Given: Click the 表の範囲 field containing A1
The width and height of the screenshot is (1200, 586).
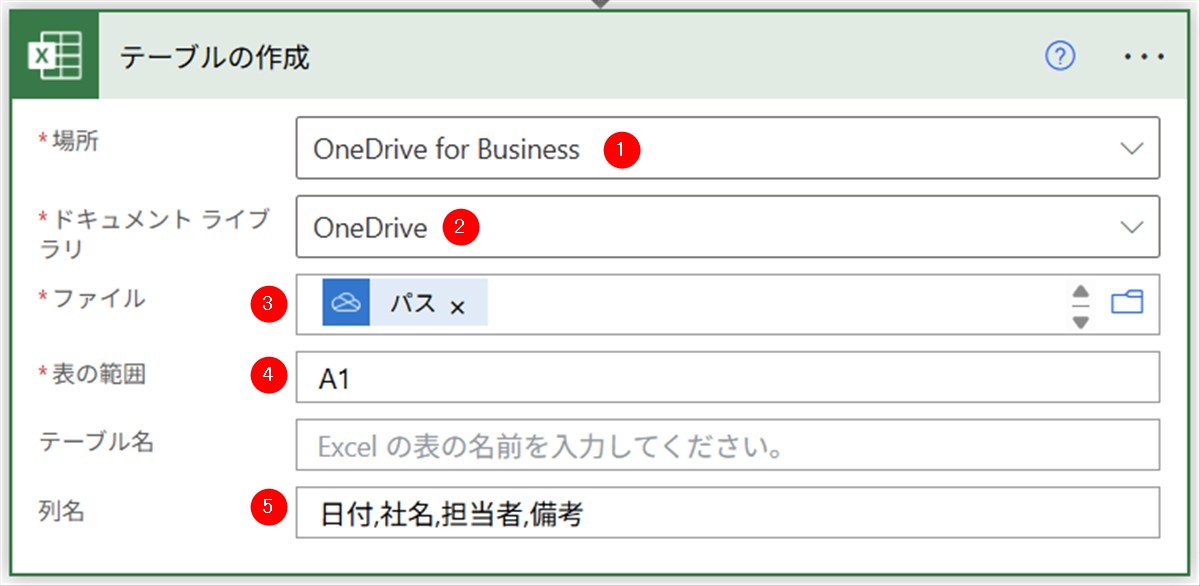Looking at the screenshot, I should coord(727,378).
